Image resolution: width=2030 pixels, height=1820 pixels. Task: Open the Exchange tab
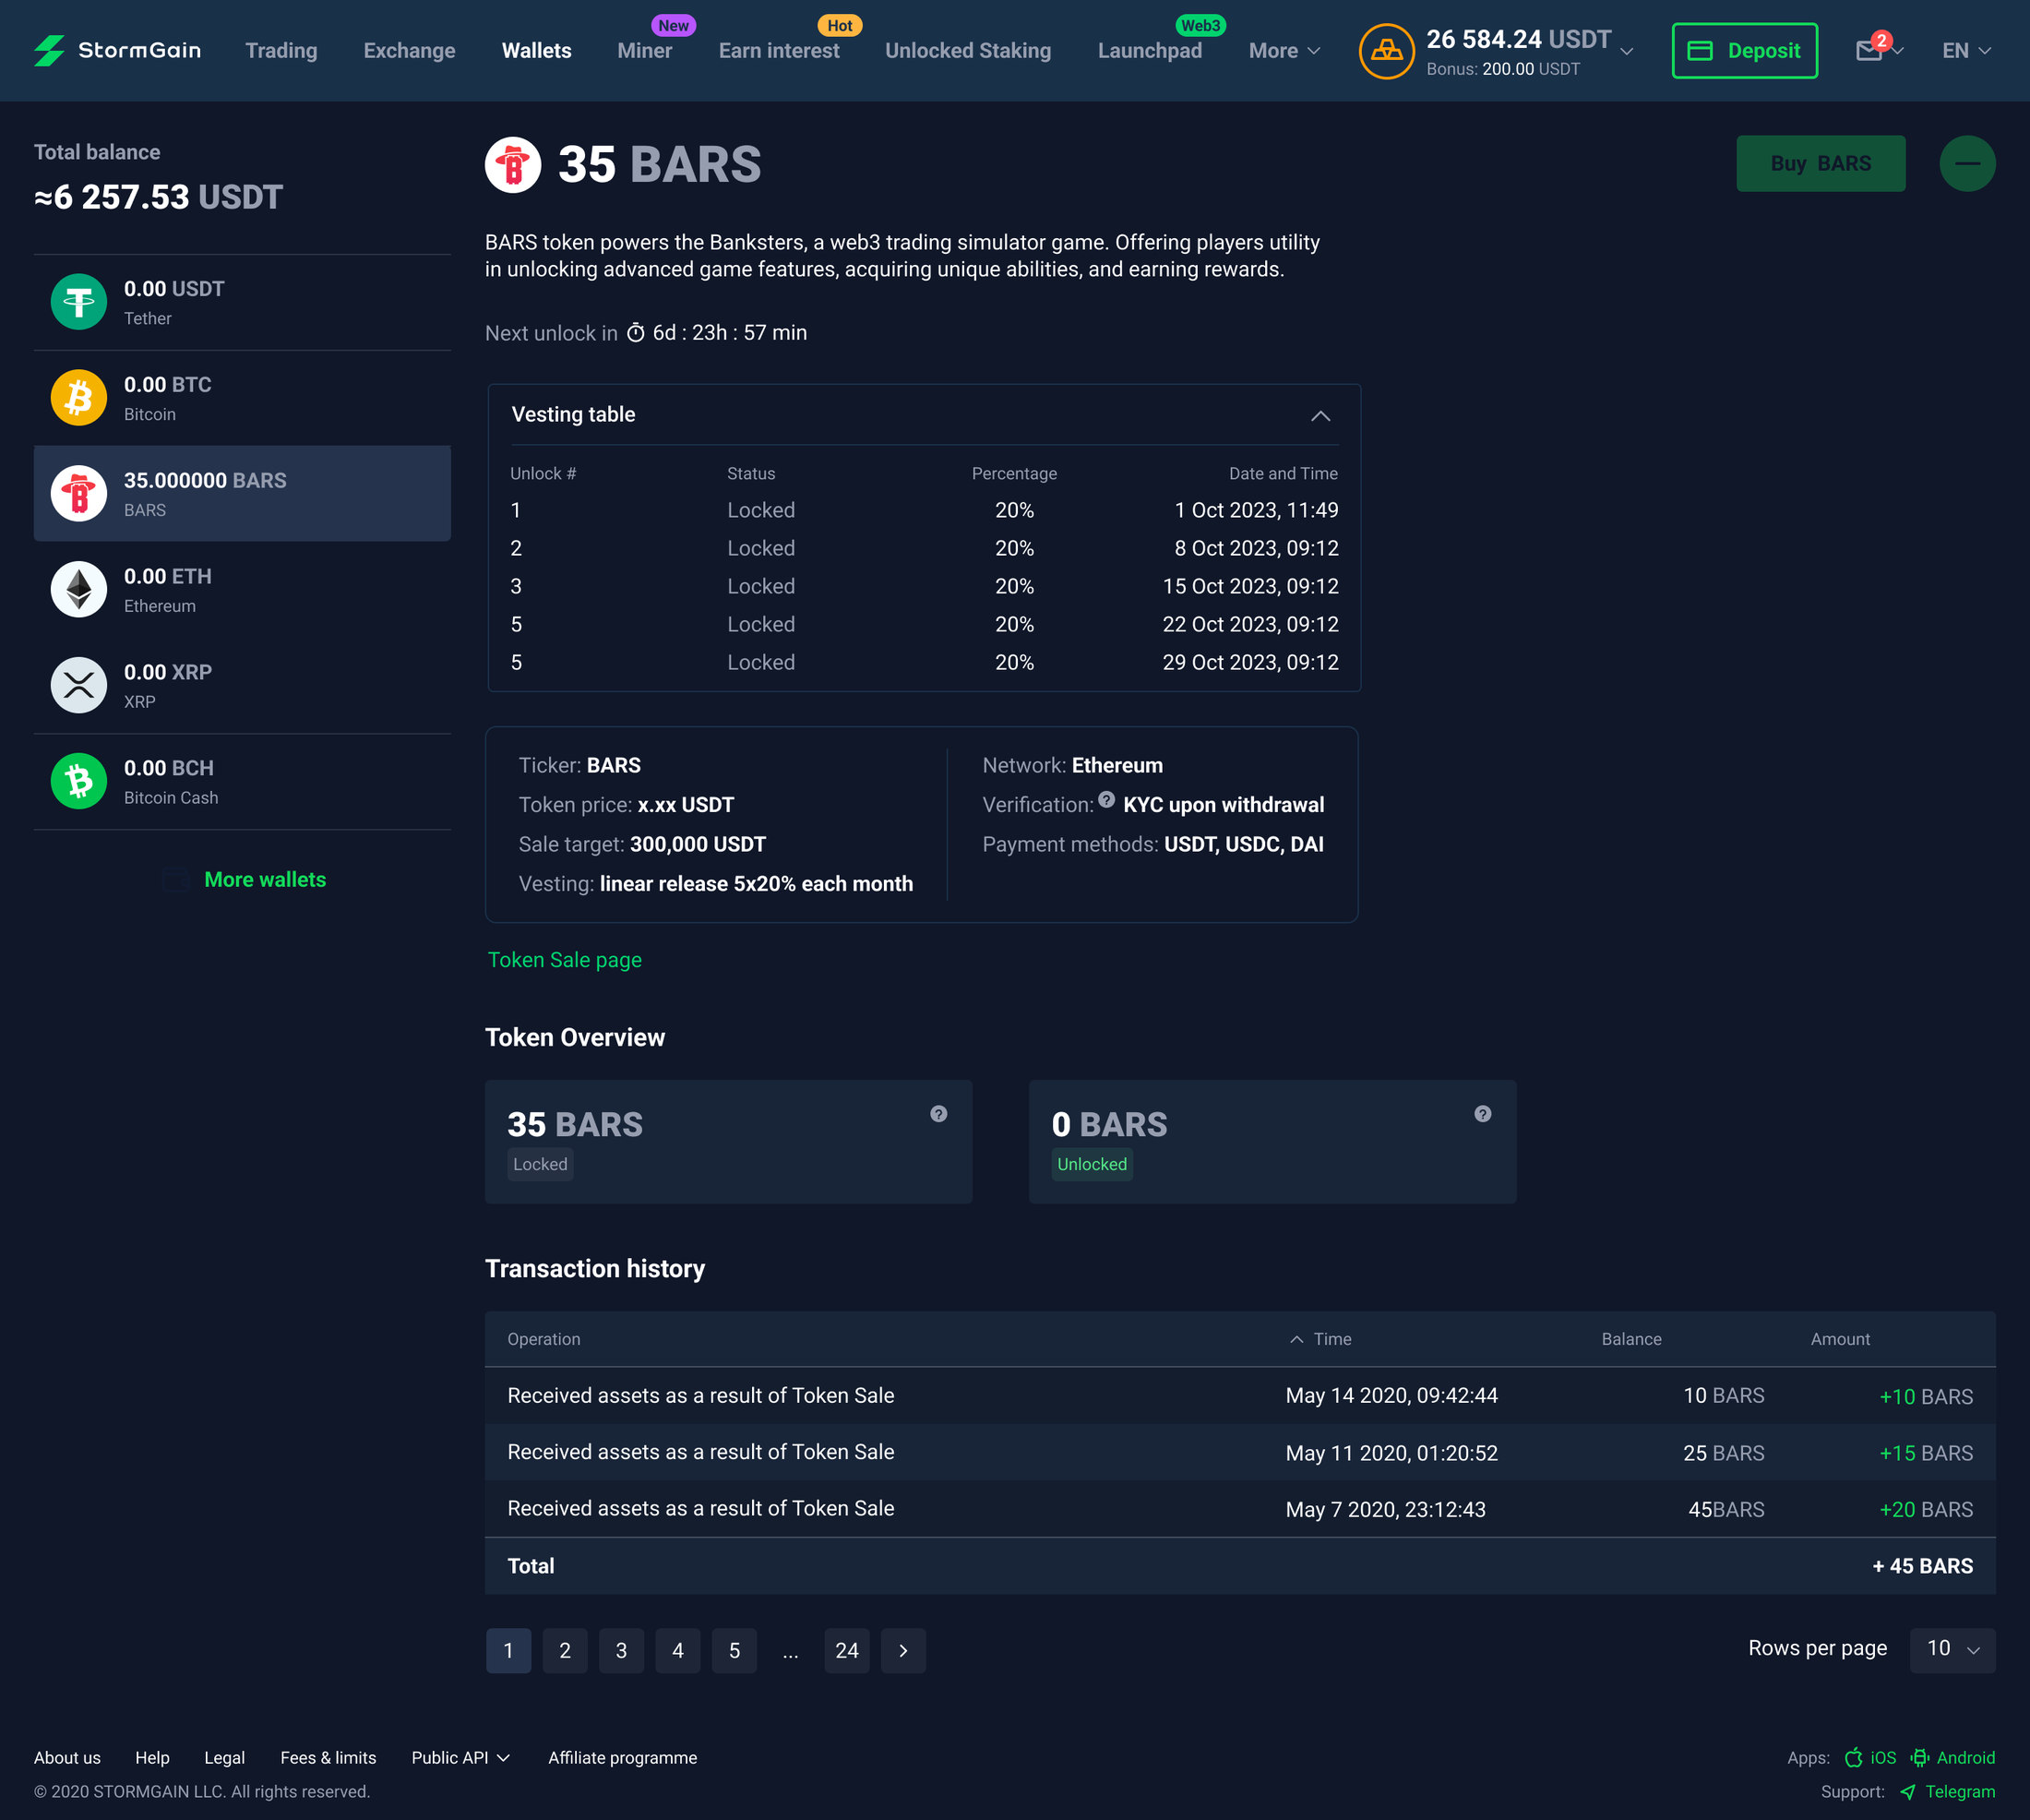pos(409,50)
